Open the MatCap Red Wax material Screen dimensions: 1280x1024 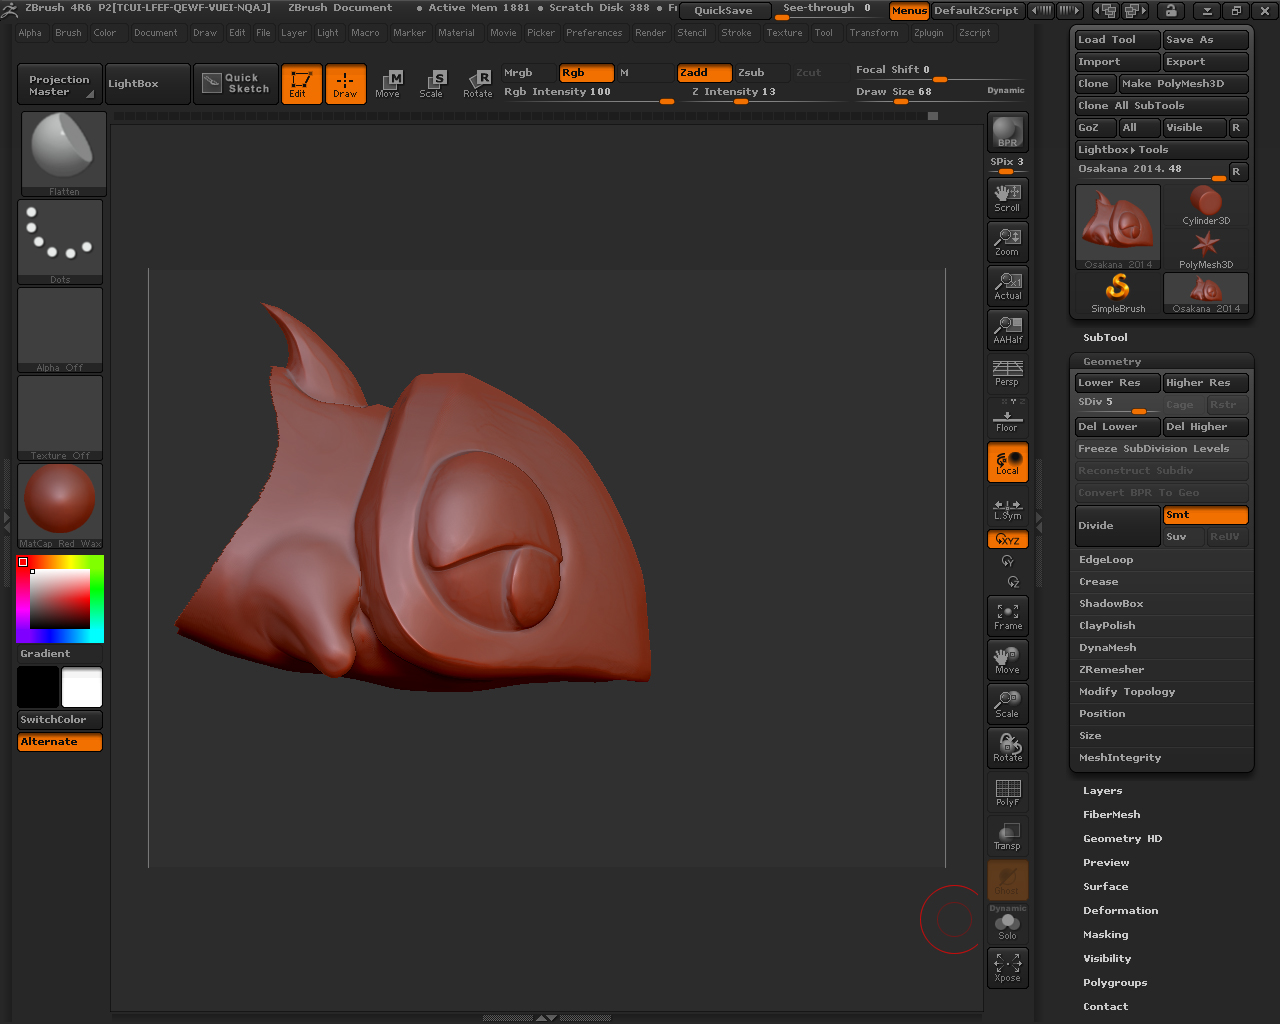(60, 506)
